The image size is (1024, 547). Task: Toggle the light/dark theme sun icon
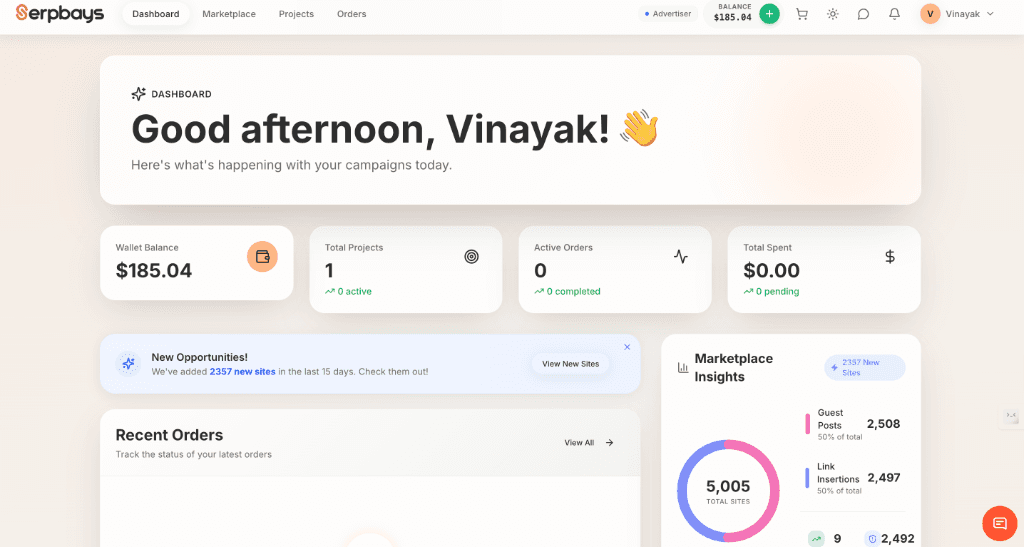[833, 14]
